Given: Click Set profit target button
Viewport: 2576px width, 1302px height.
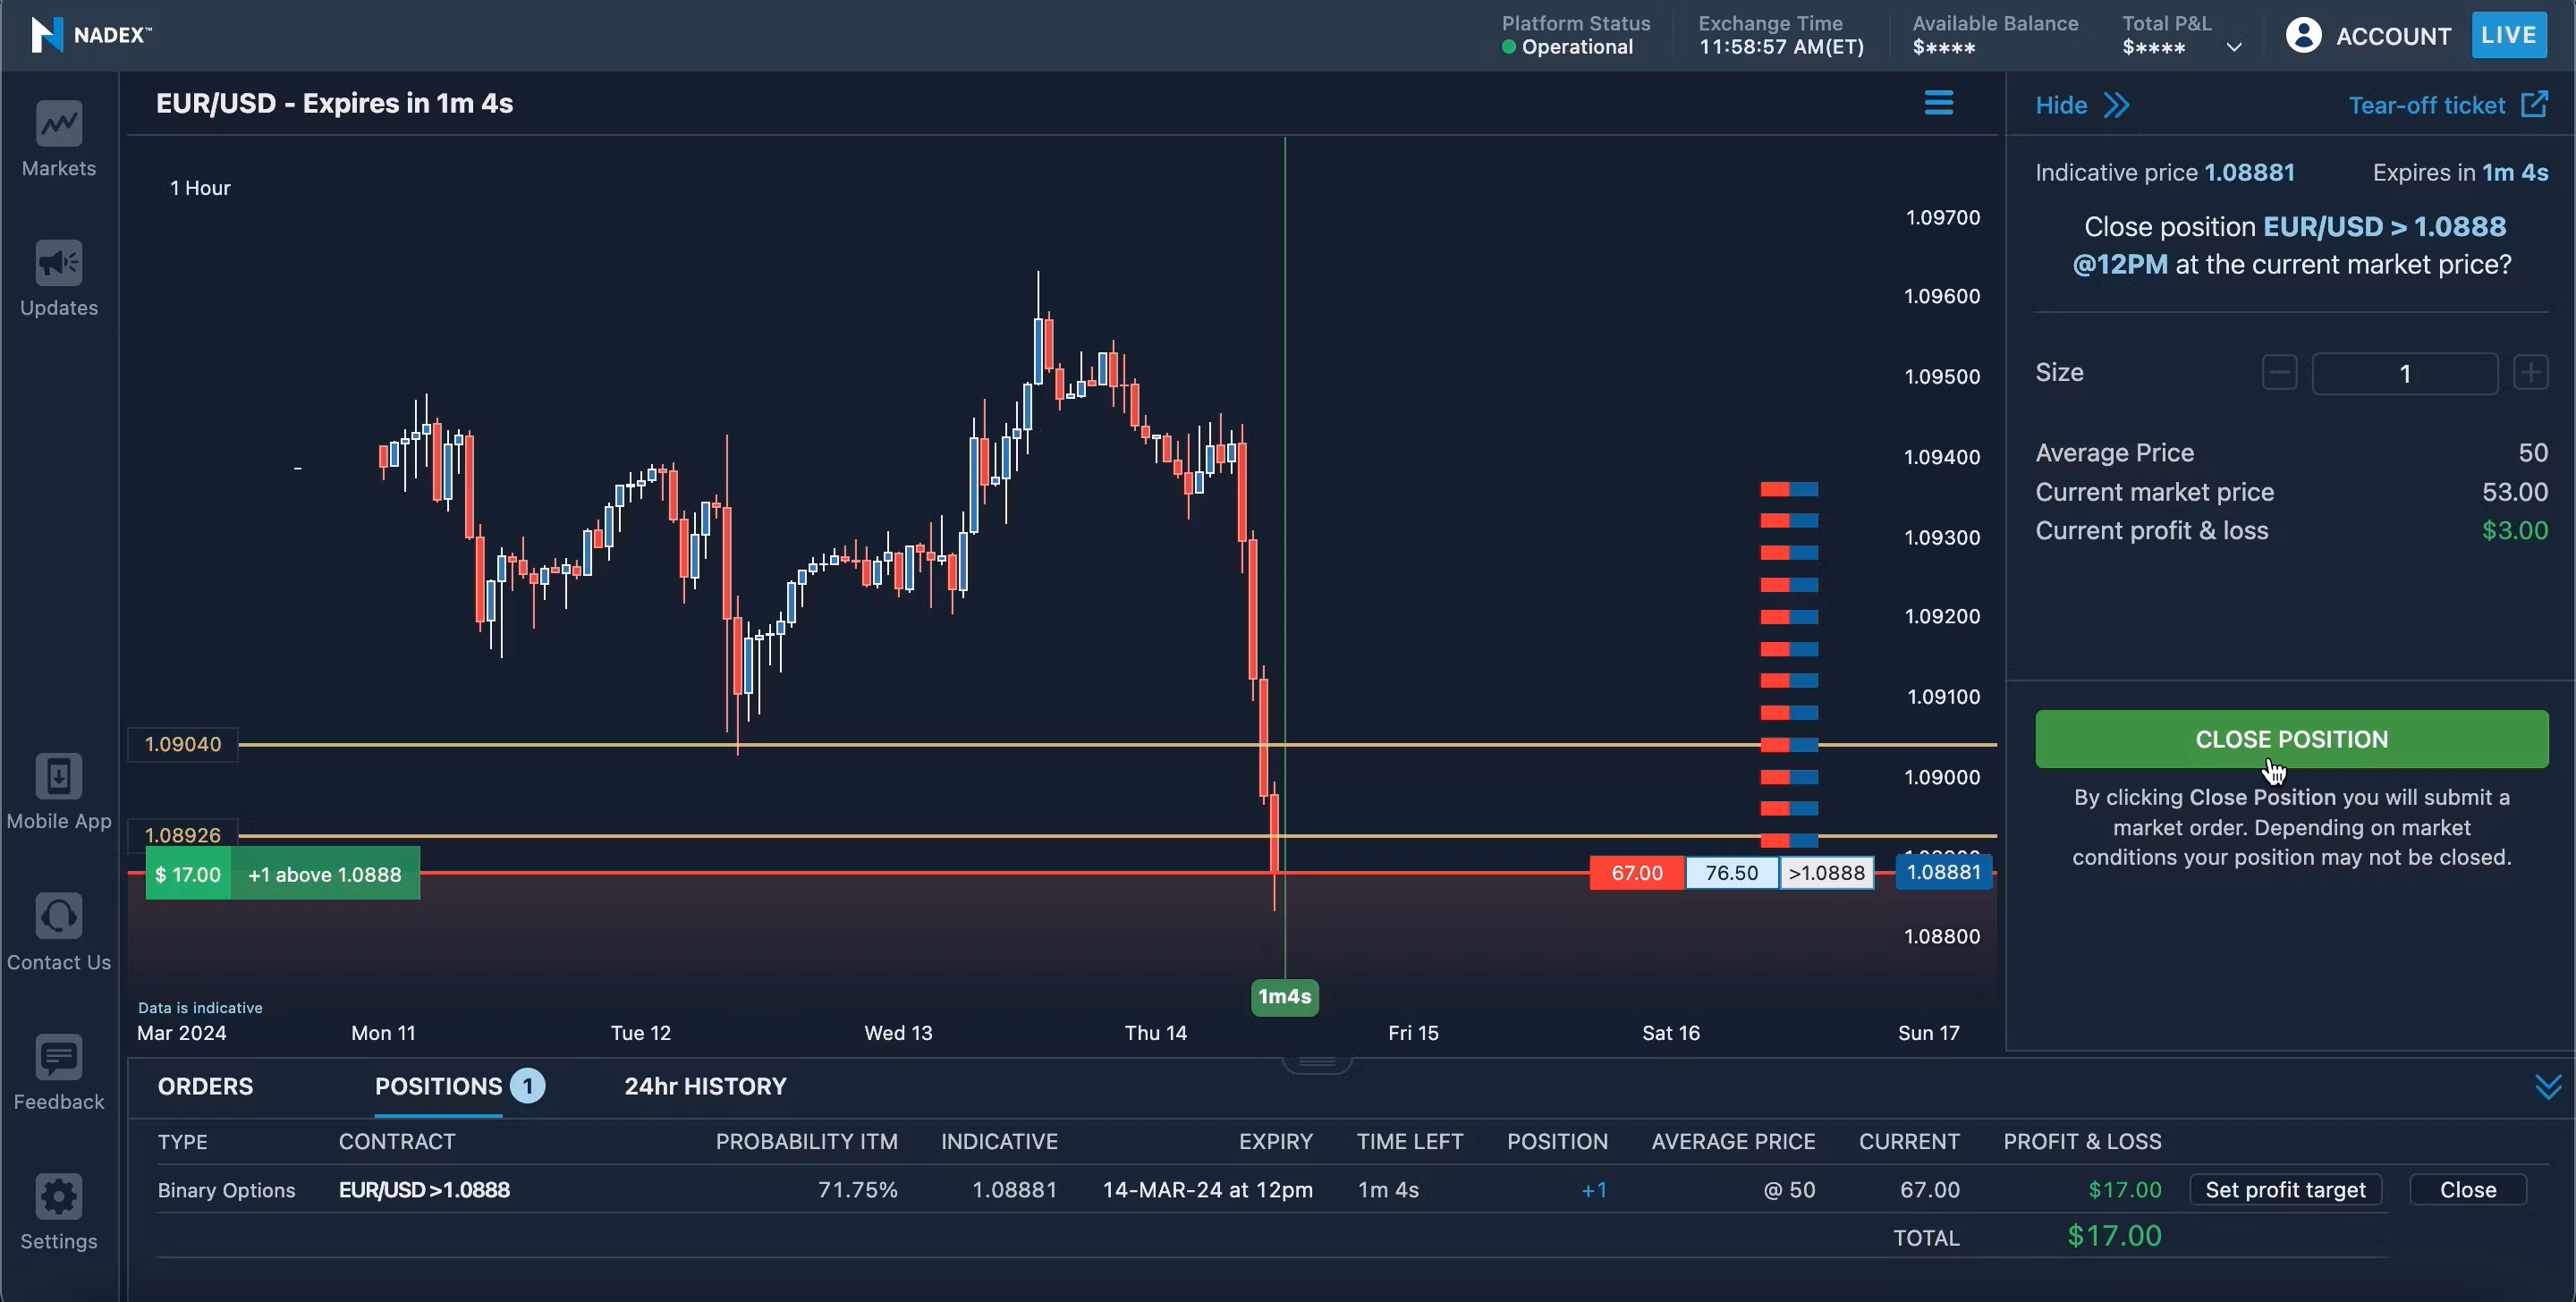Looking at the screenshot, I should pyautogui.click(x=2285, y=1190).
